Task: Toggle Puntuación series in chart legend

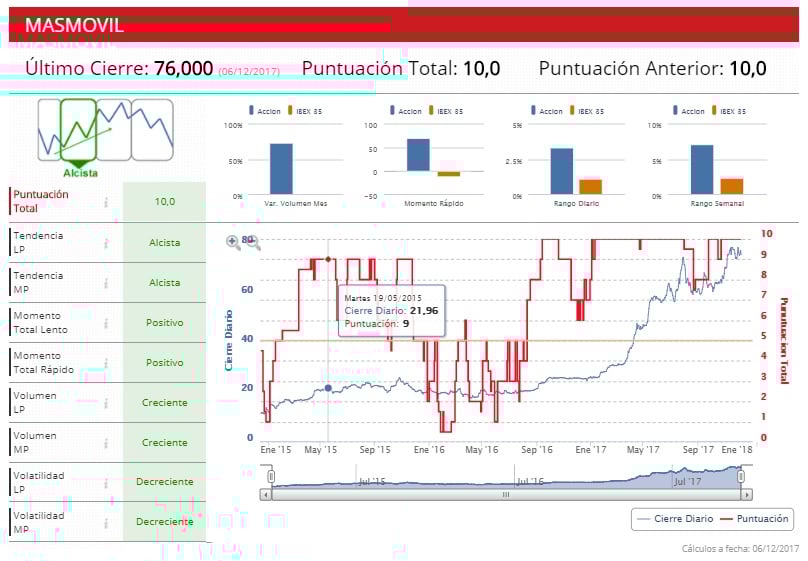Action: [x=754, y=519]
